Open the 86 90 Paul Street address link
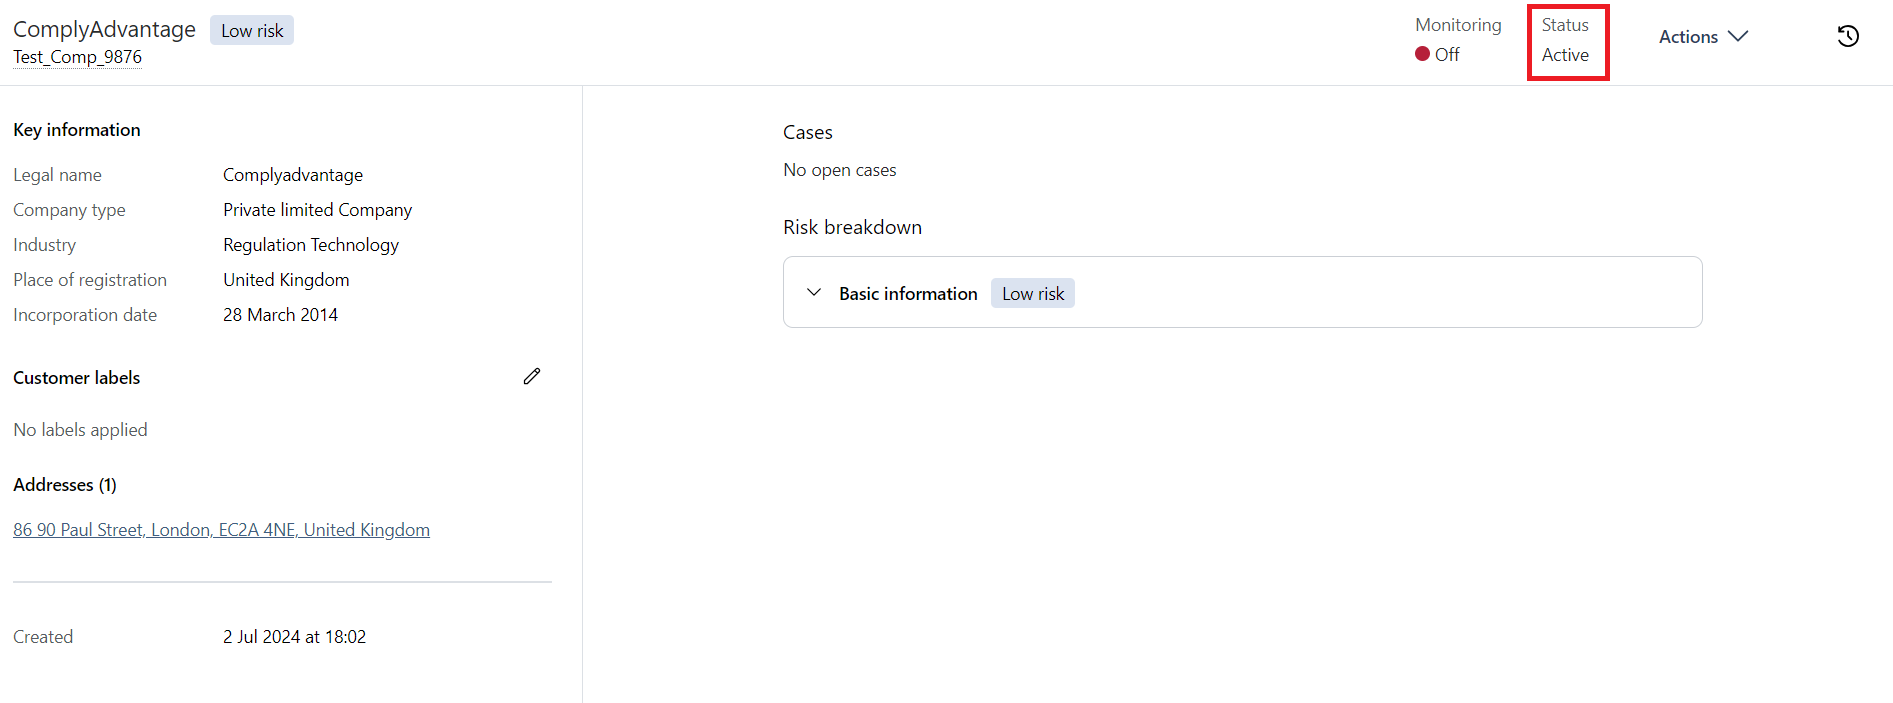Image resolution: width=1893 pixels, height=703 pixels. click(x=221, y=530)
